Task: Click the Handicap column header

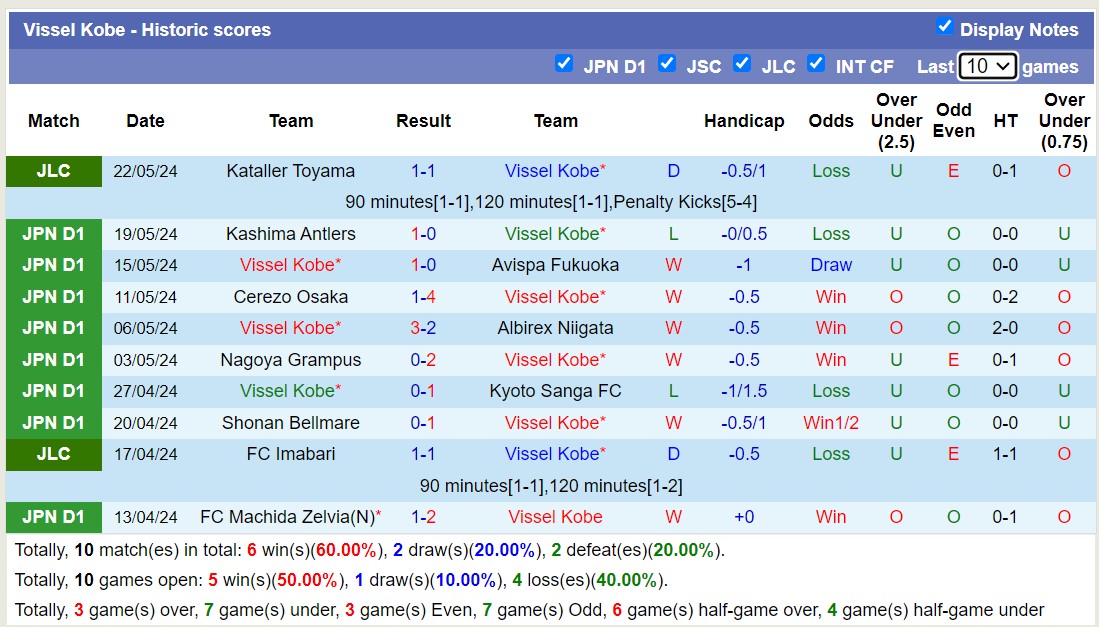Action: 744,121
